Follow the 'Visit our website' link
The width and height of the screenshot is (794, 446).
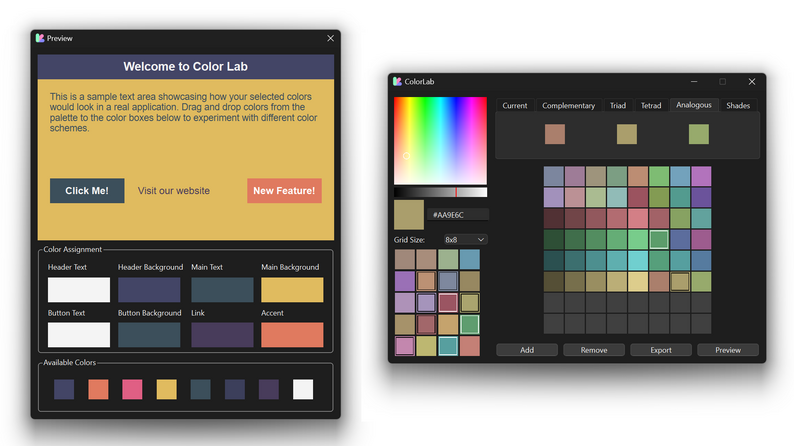click(174, 191)
